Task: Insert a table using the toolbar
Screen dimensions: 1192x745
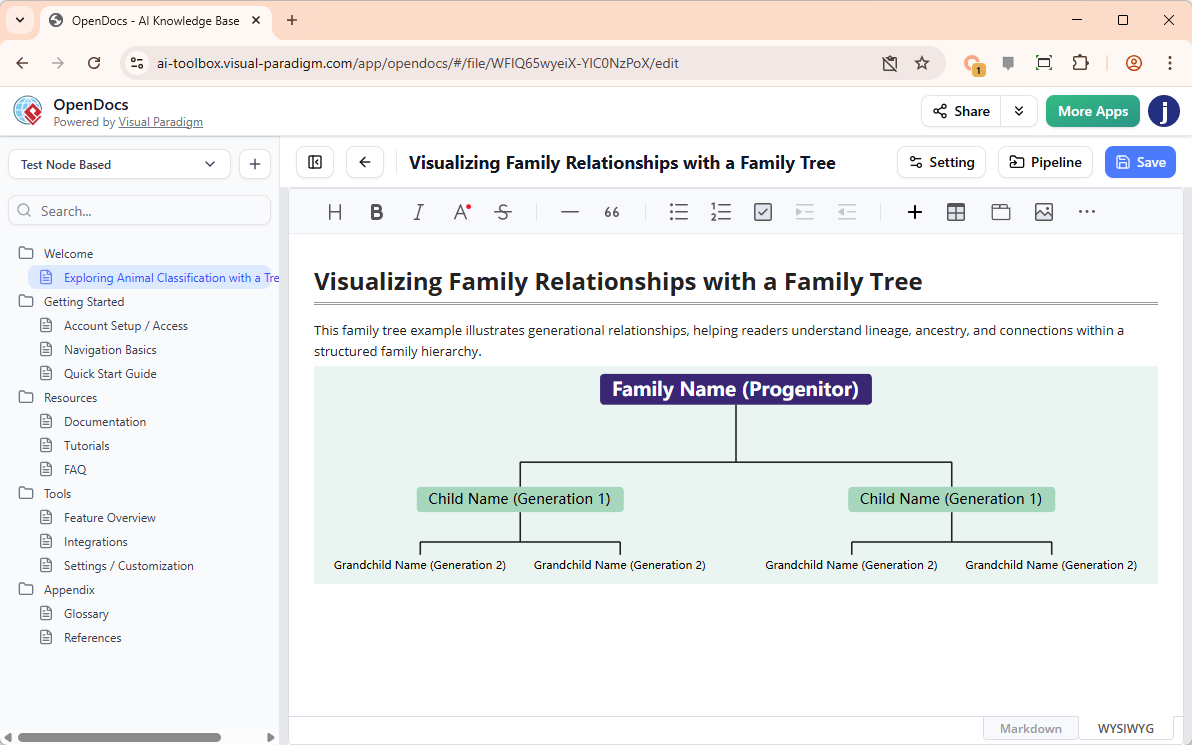Action: [x=956, y=212]
